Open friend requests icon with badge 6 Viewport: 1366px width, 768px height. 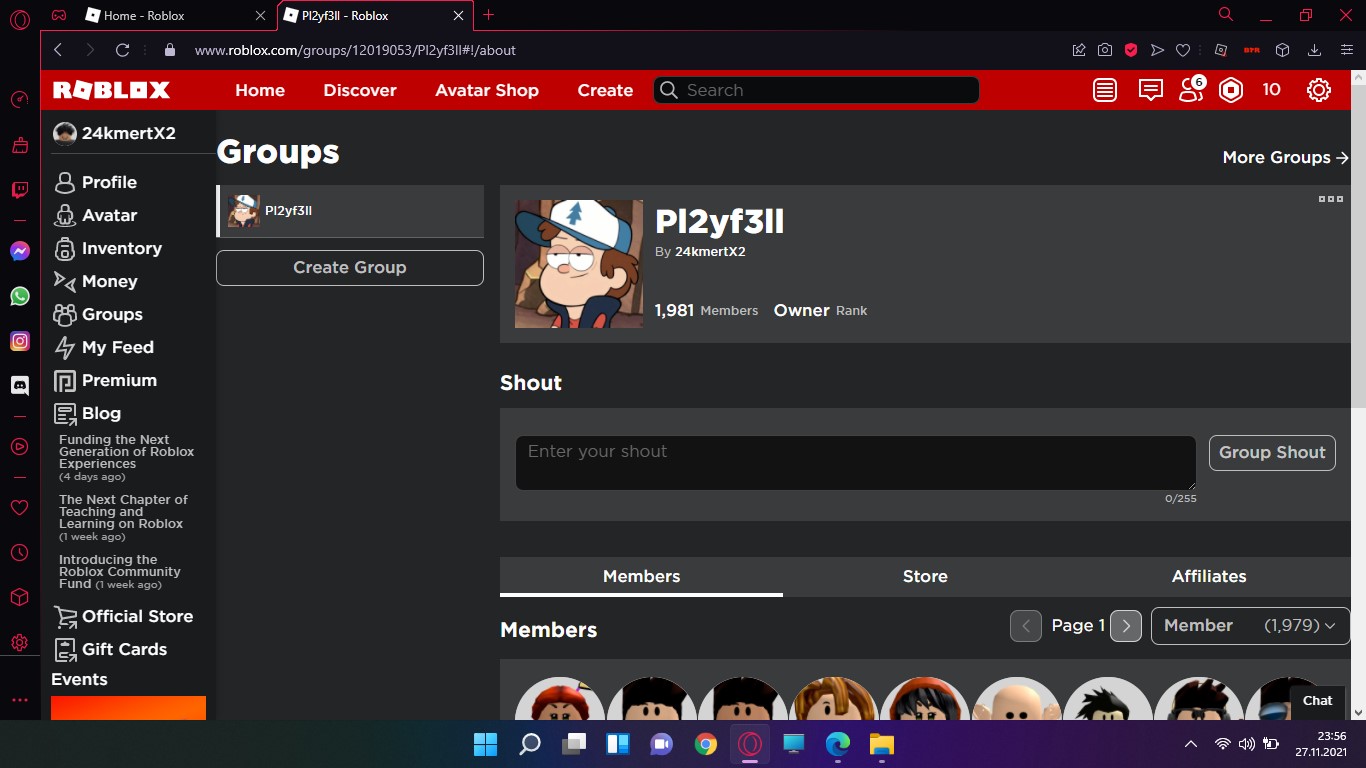click(1191, 90)
